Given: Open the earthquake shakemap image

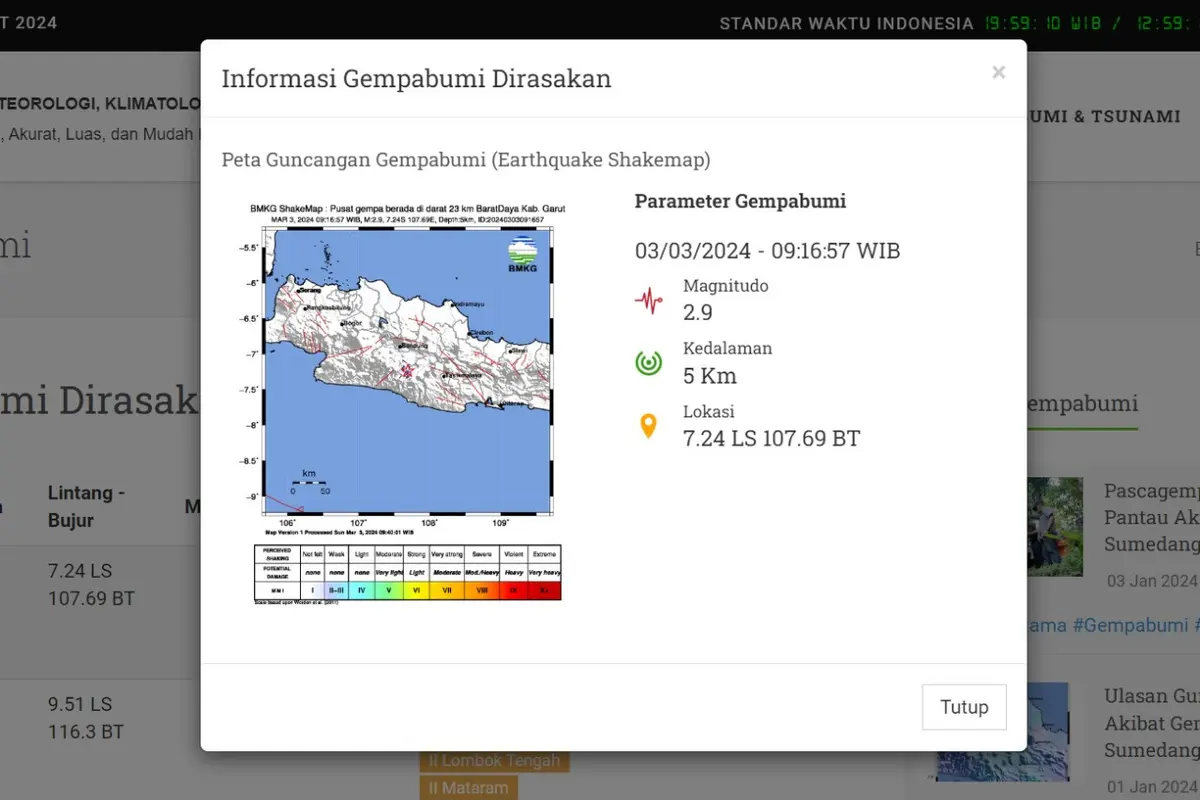Looking at the screenshot, I should (402, 404).
